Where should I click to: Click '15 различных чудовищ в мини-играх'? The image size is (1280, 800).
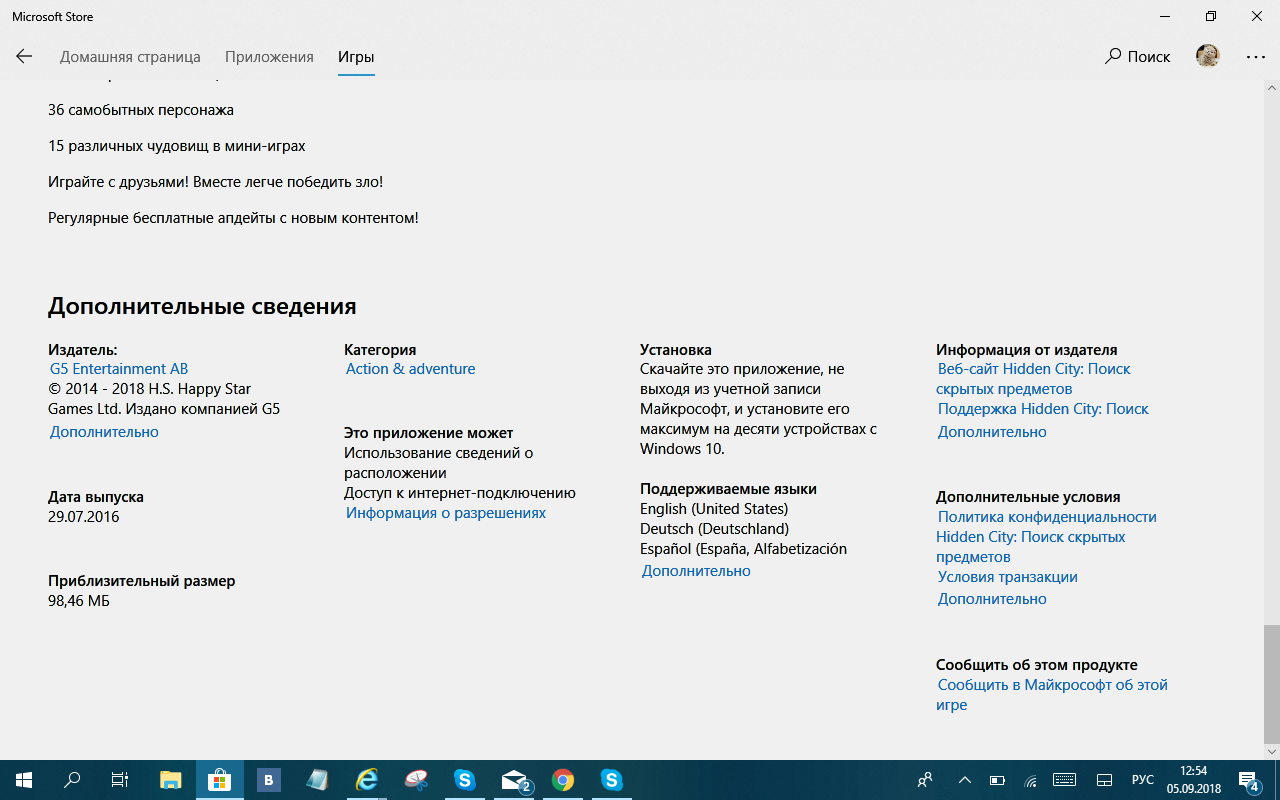click(x=177, y=146)
